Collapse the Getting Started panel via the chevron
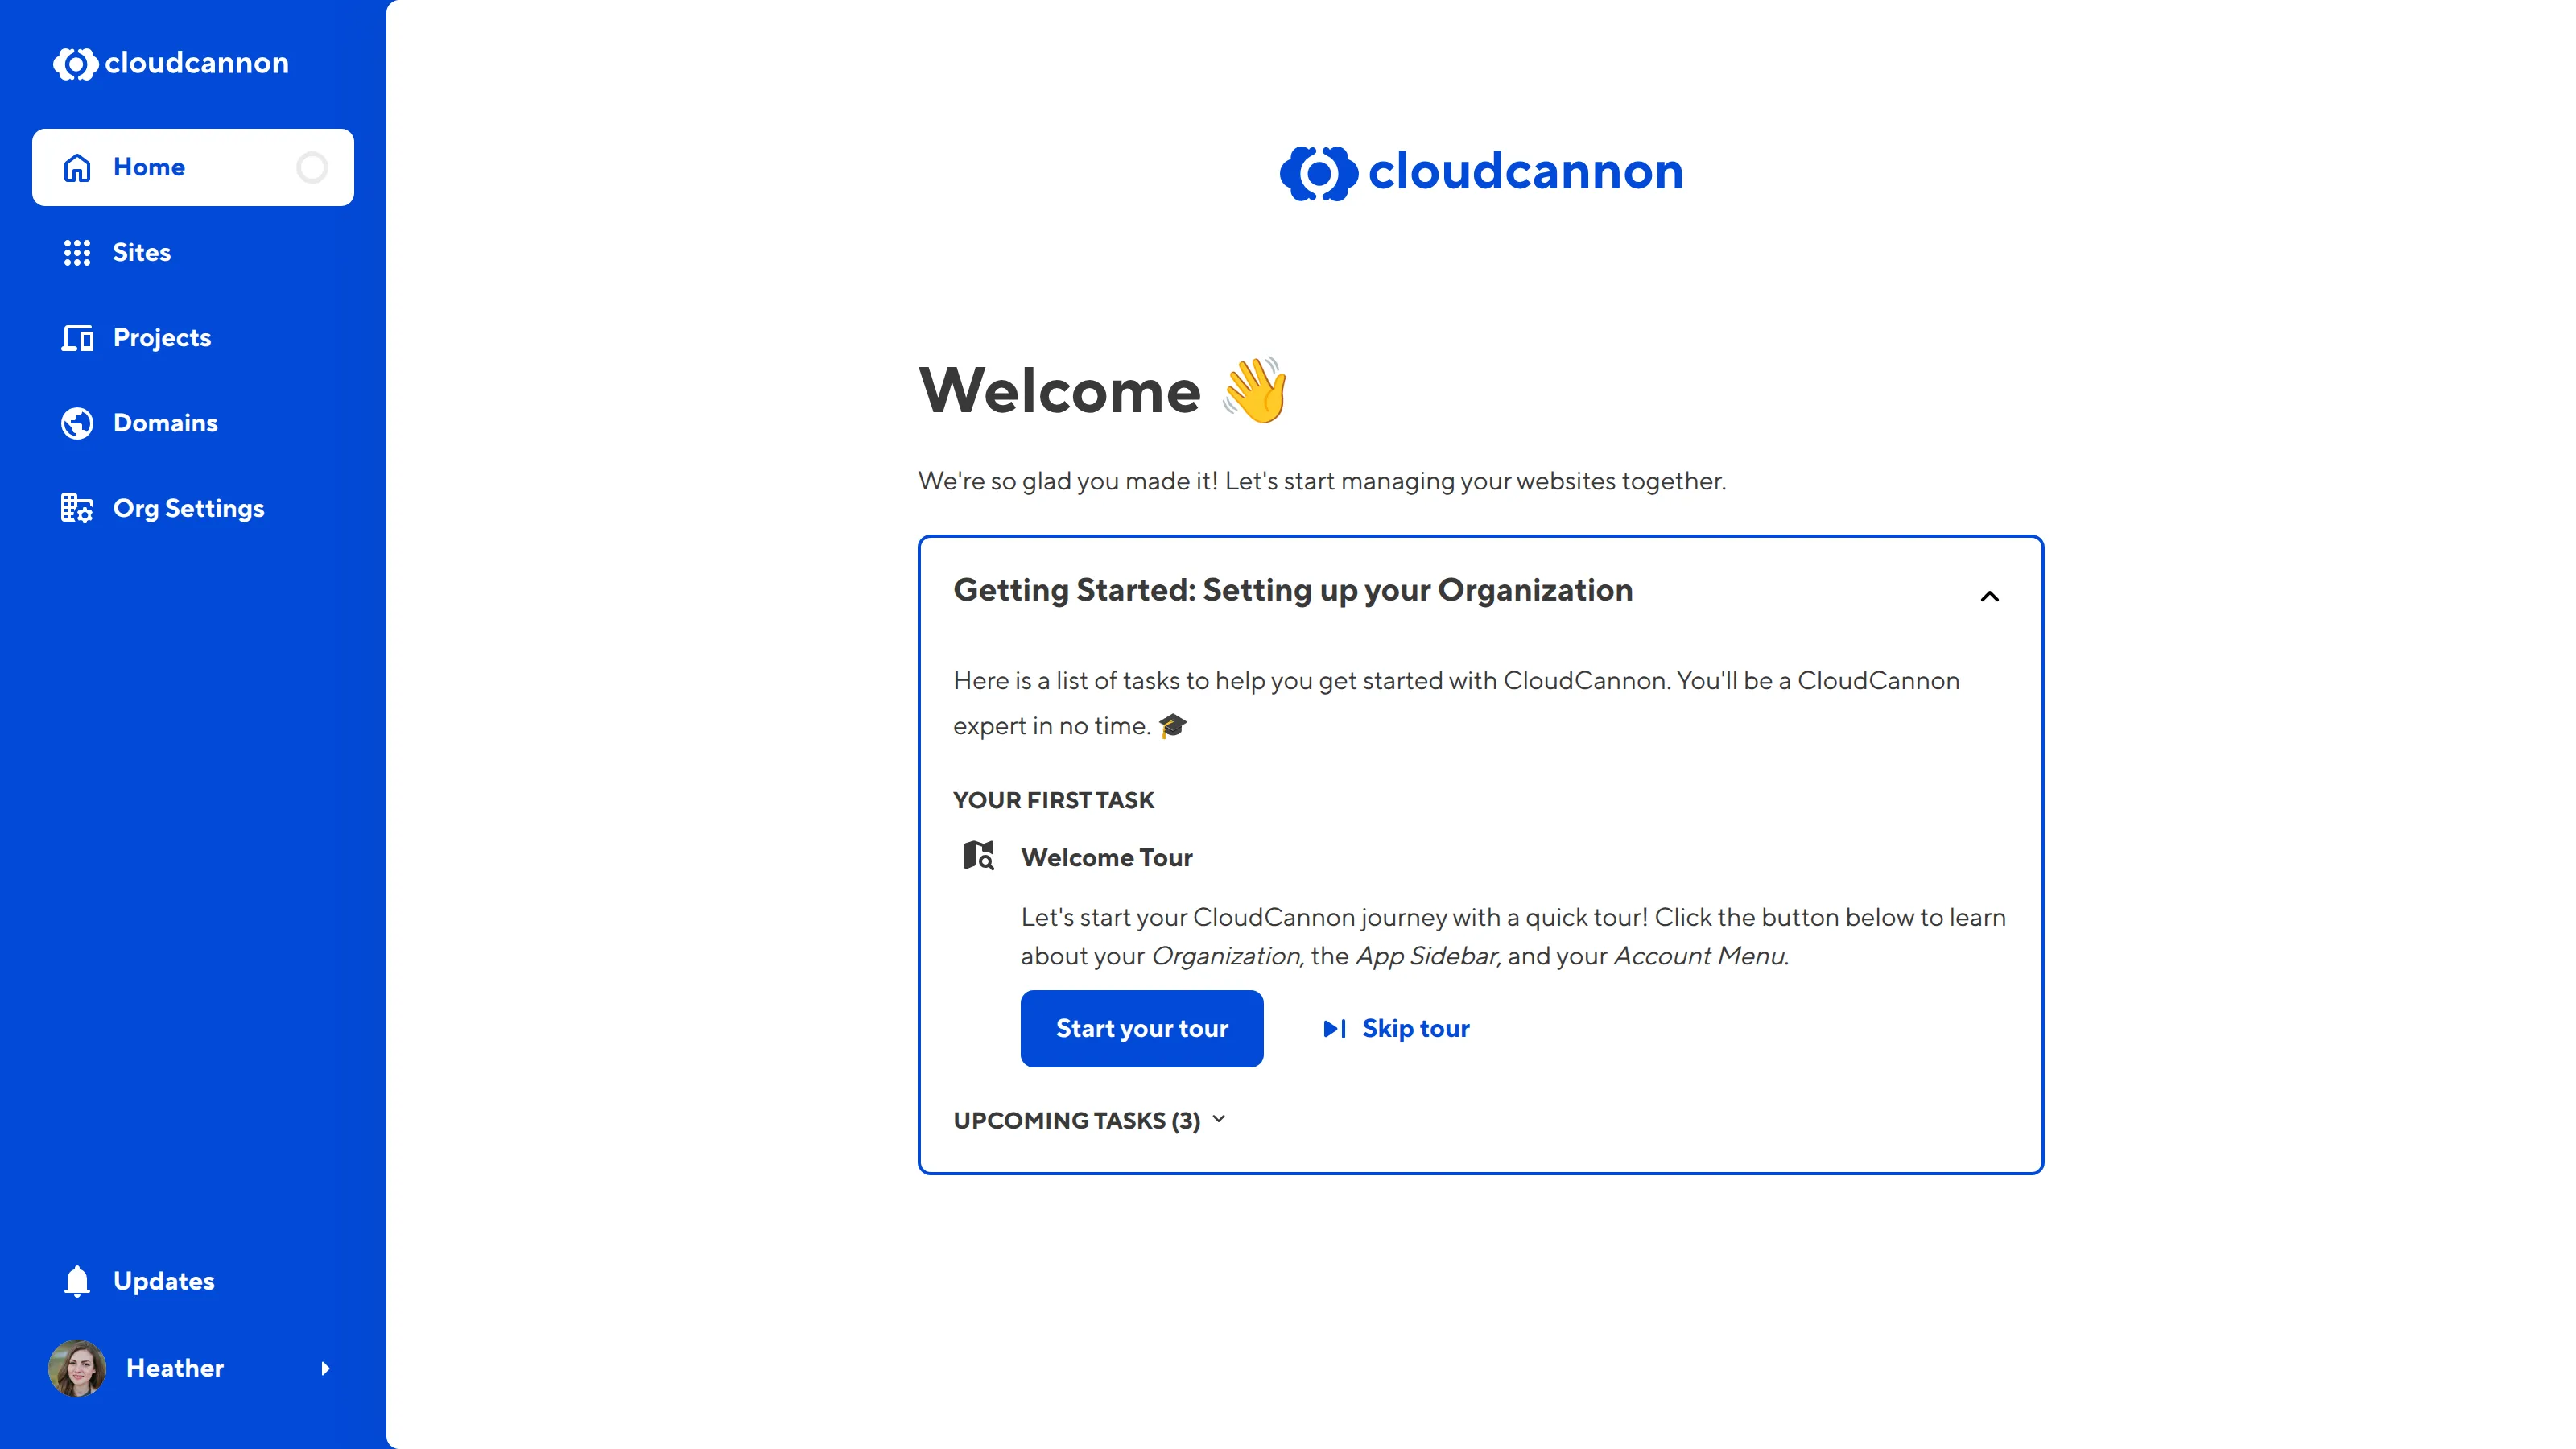This screenshot has width=2576, height=1449. click(x=1989, y=596)
